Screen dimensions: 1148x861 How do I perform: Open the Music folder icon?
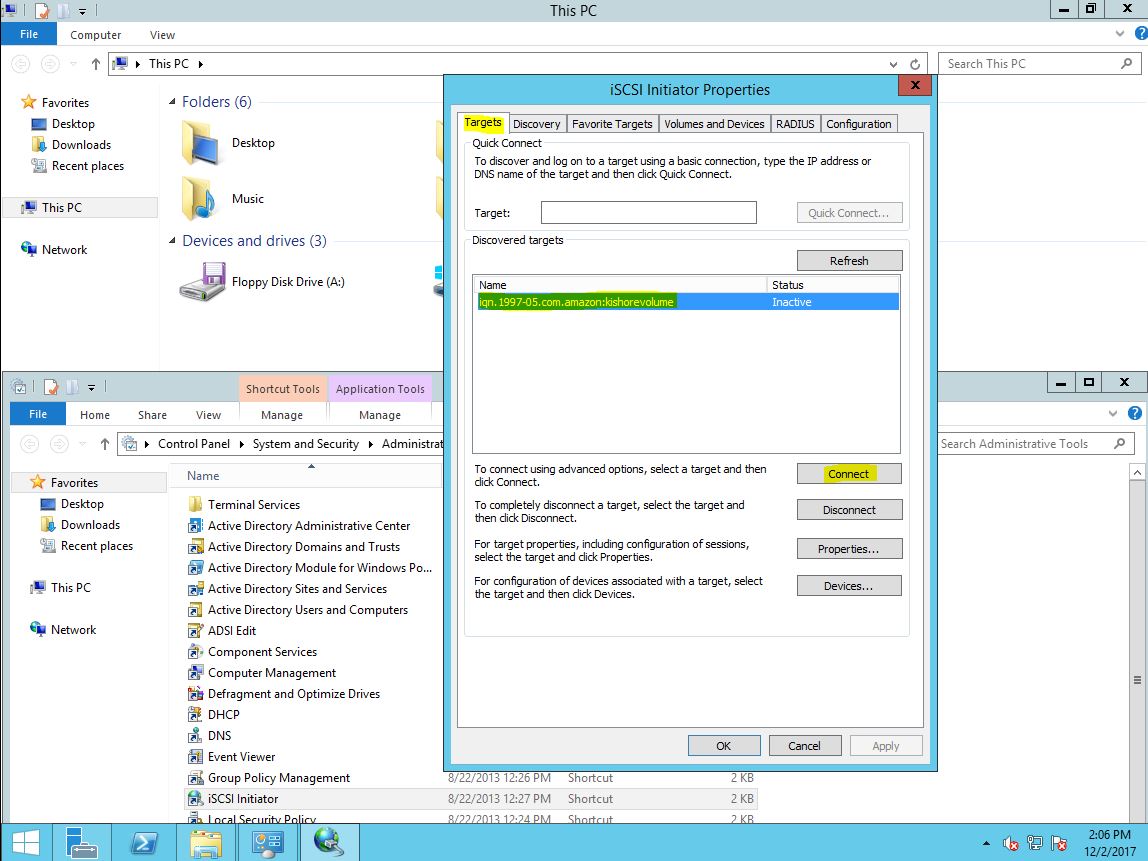[x=201, y=198]
